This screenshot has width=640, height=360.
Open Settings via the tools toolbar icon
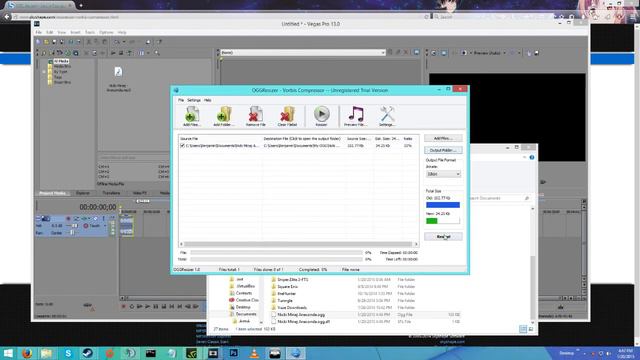(x=387, y=116)
